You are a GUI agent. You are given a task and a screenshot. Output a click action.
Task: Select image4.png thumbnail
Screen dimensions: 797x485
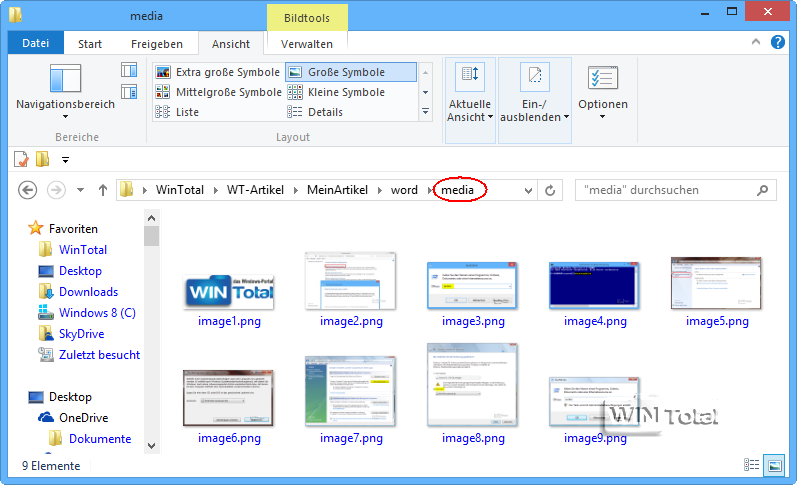coord(594,285)
